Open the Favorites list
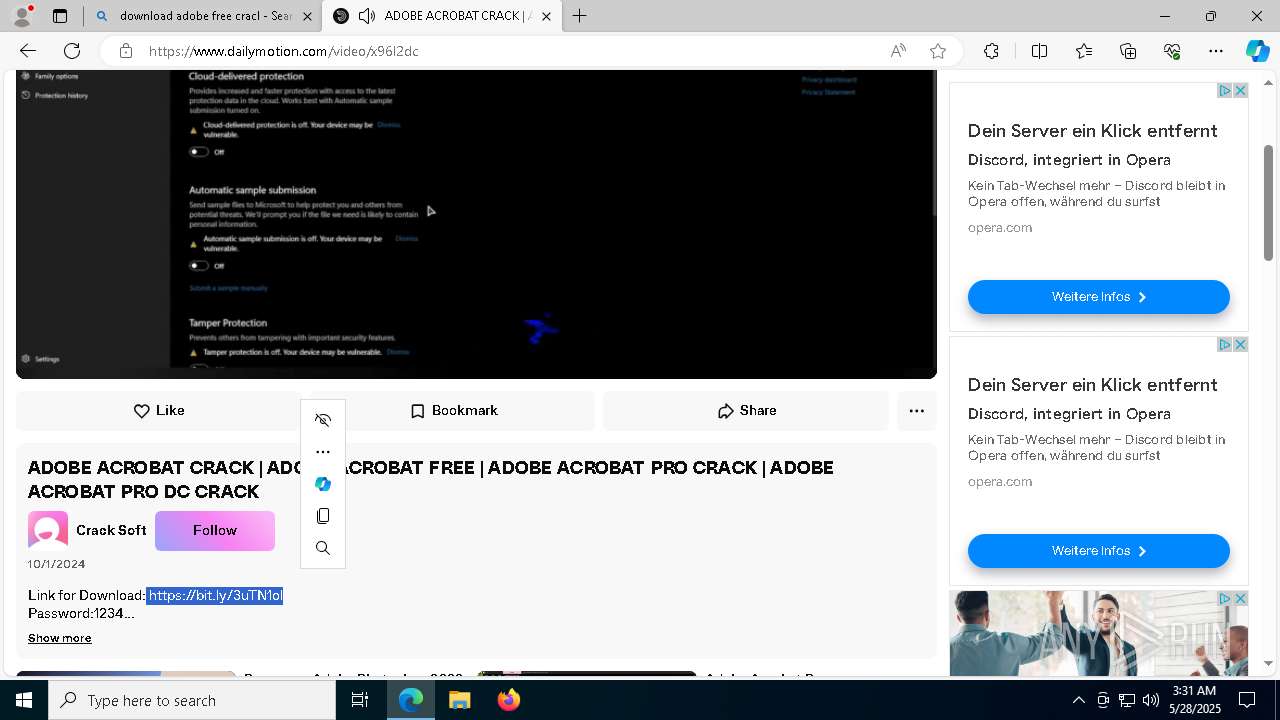 click(x=1084, y=51)
